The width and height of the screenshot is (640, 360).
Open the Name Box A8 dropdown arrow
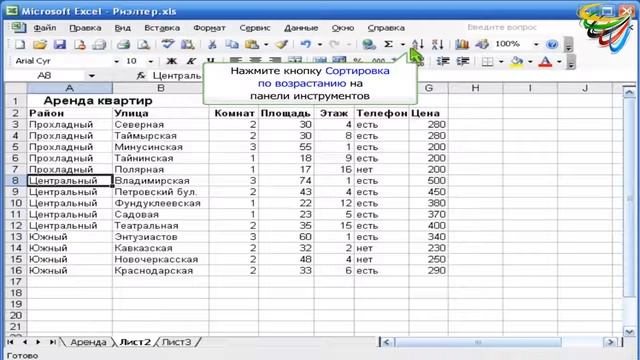92,76
